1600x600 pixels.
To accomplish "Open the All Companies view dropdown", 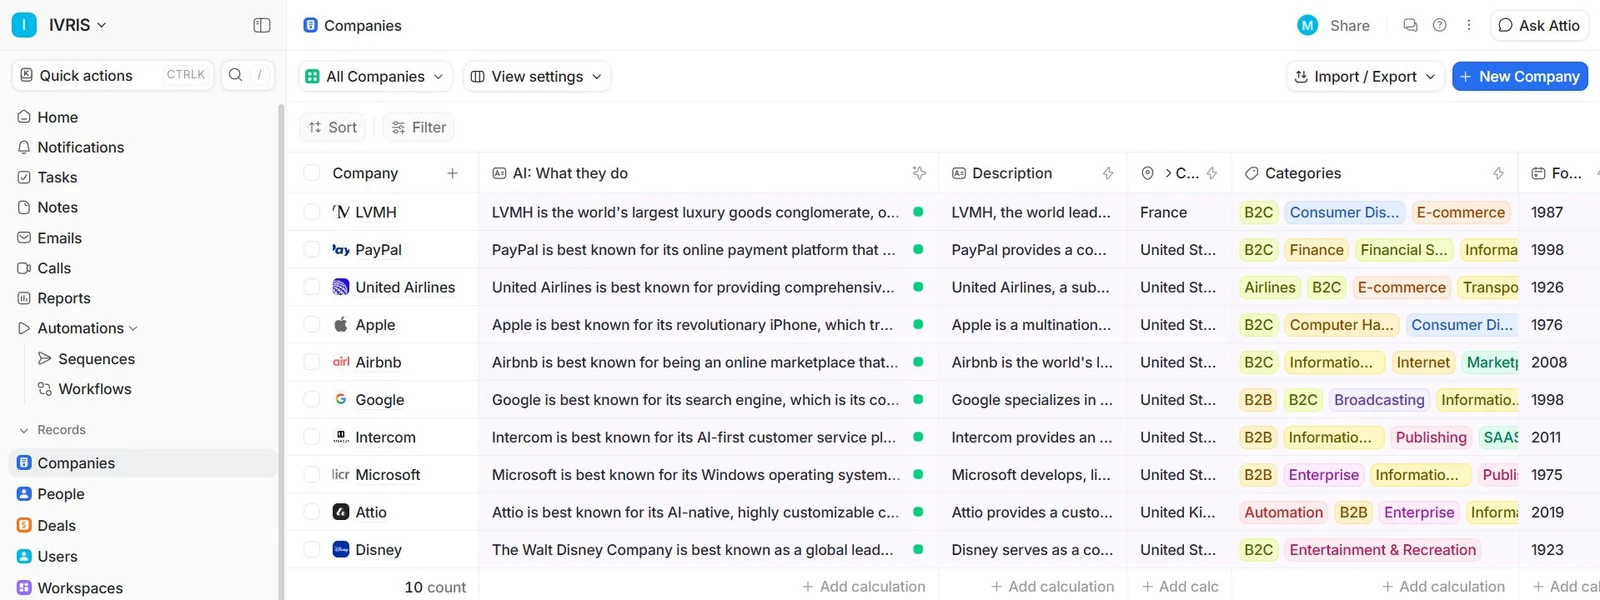I will [x=375, y=76].
